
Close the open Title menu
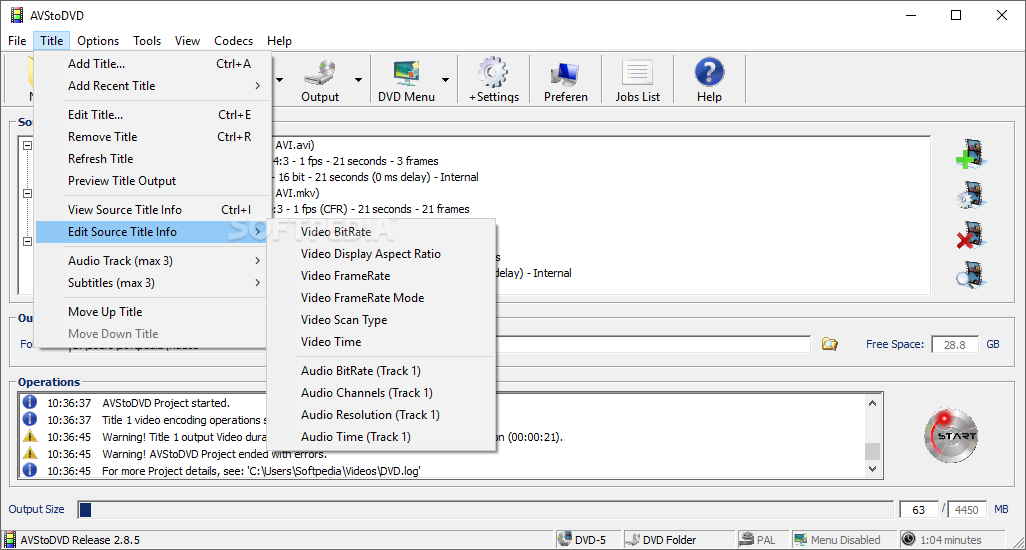tap(52, 41)
